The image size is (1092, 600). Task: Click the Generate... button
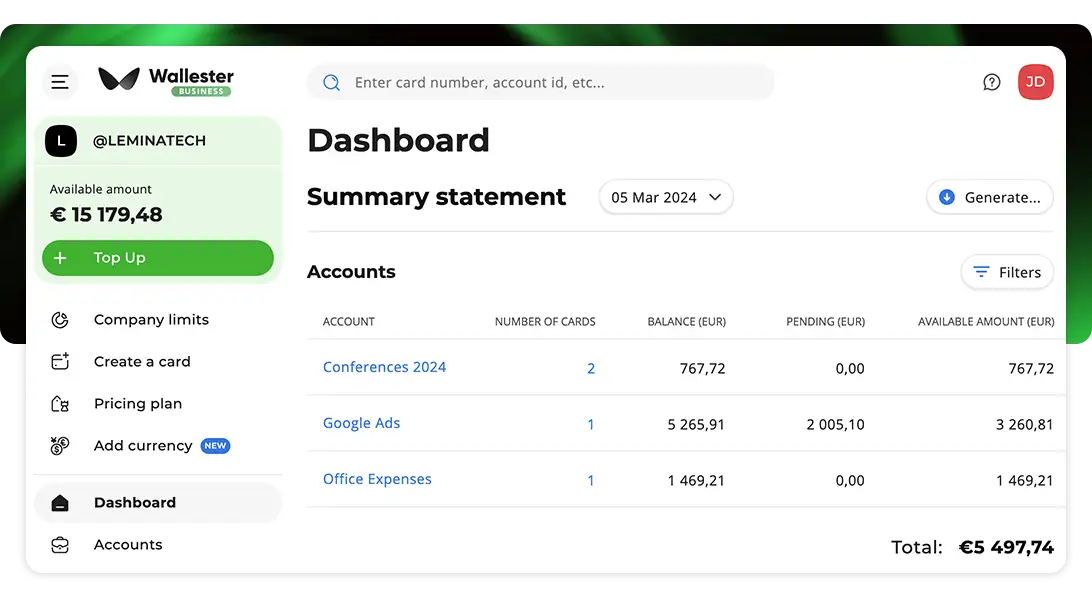click(990, 197)
